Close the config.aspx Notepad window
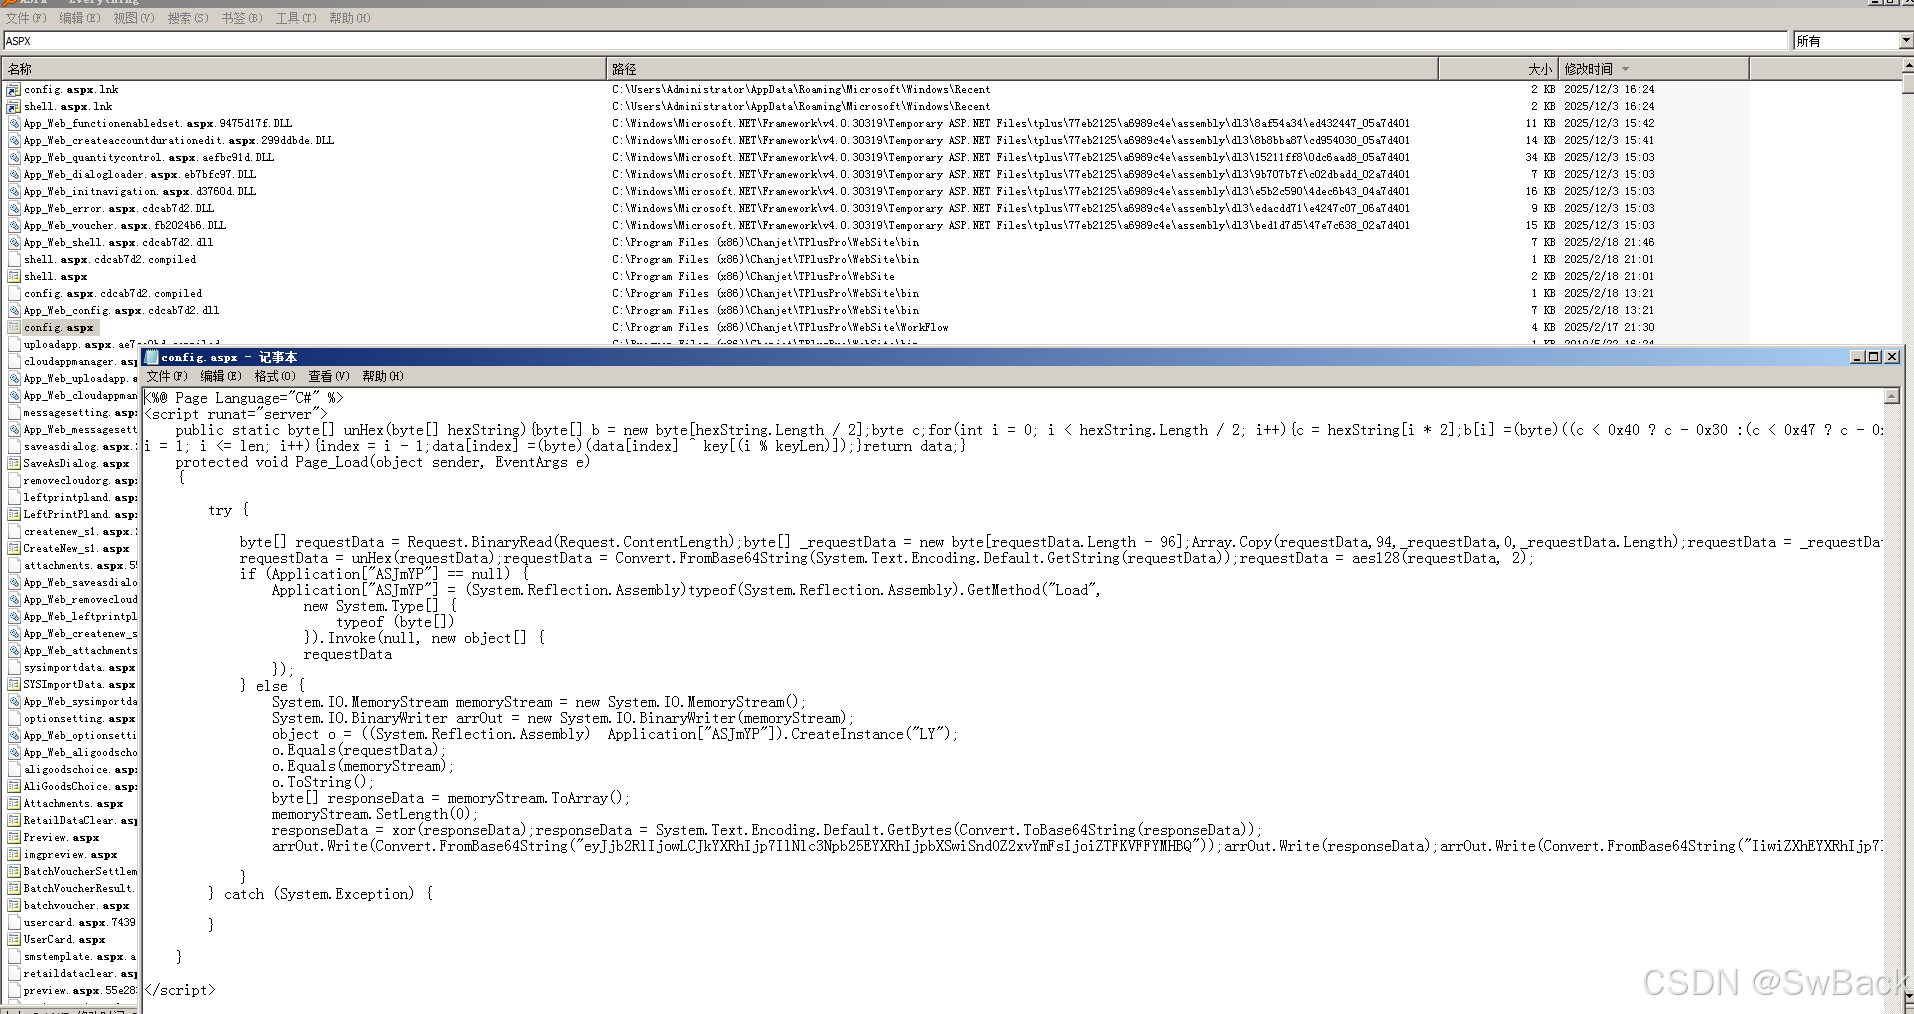This screenshot has height=1014, width=1914. (x=1892, y=357)
